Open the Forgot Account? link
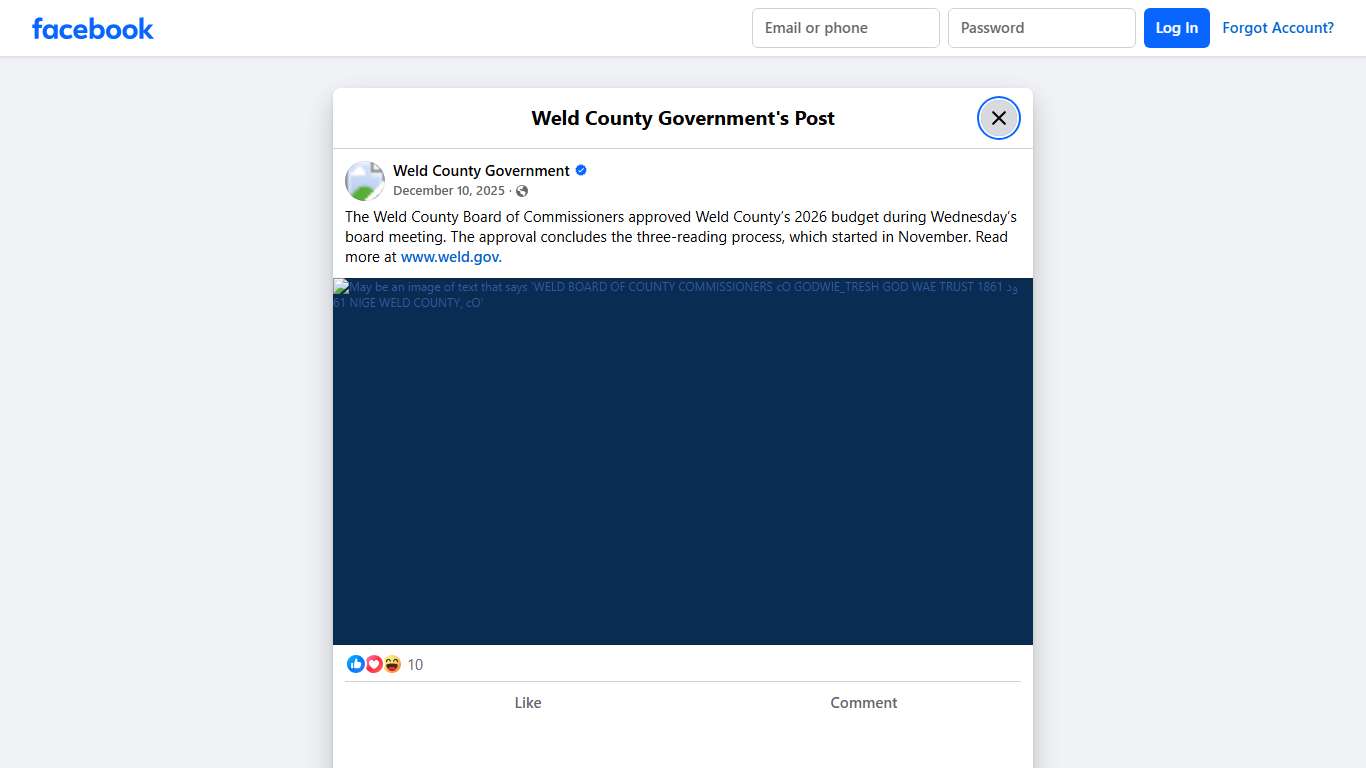Screen dimensions: 1366x768 [x=1278, y=28]
